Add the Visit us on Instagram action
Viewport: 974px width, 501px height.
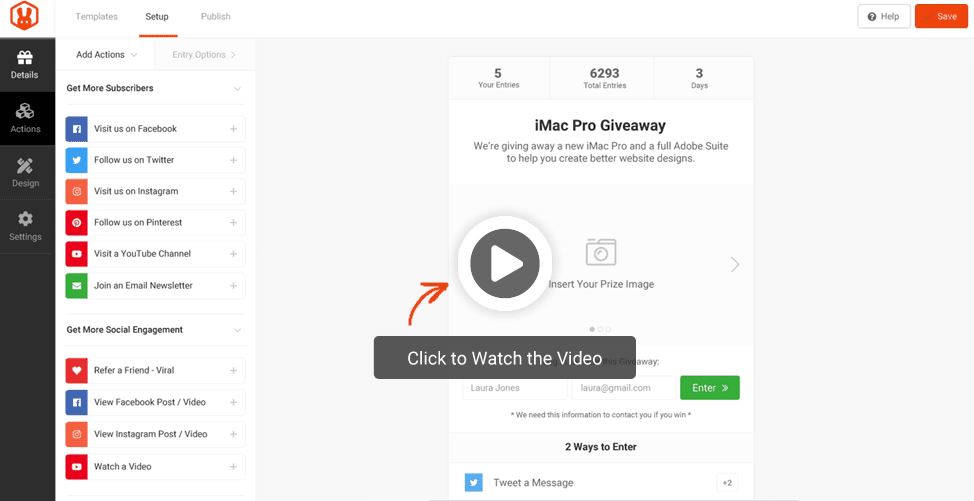(155, 191)
